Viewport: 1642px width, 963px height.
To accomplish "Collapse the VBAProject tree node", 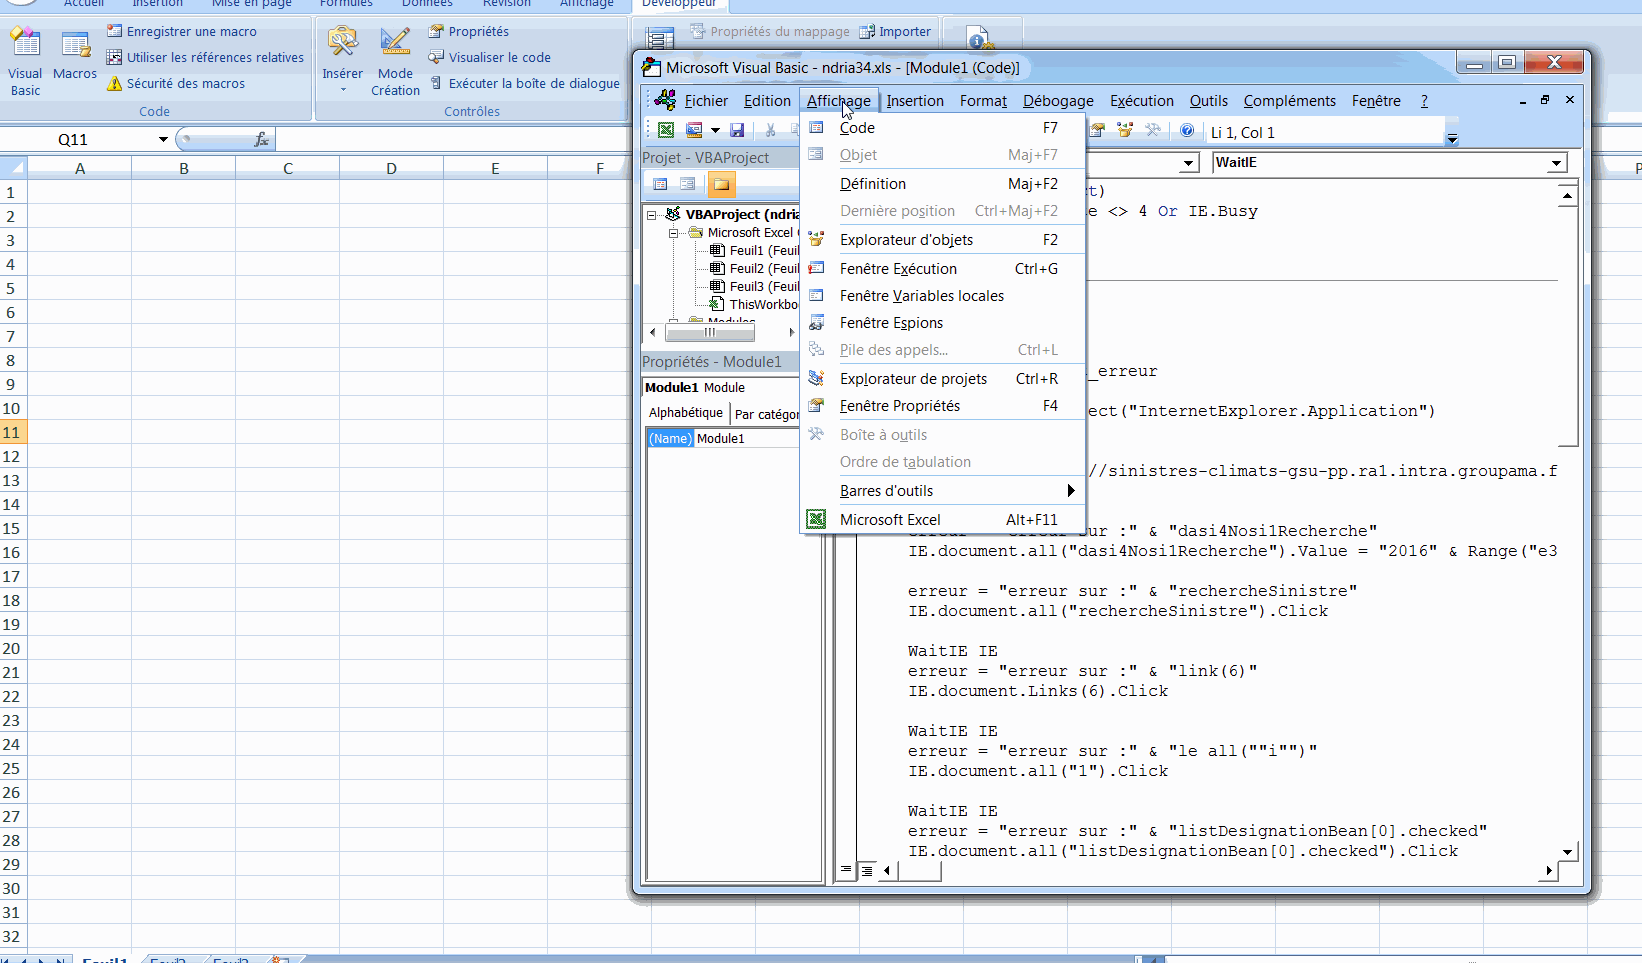I will point(652,215).
